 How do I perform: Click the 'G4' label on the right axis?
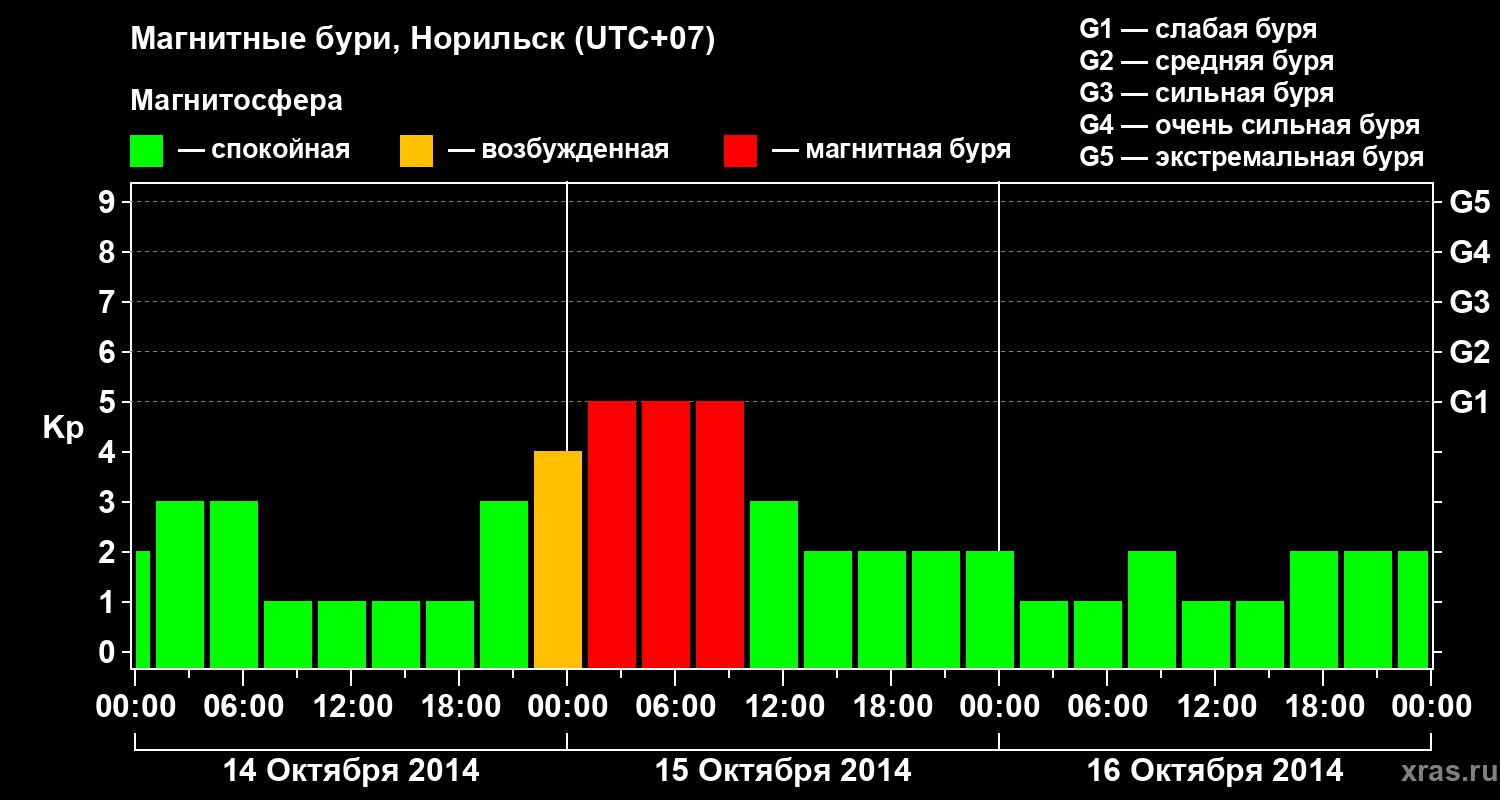click(x=1469, y=252)
